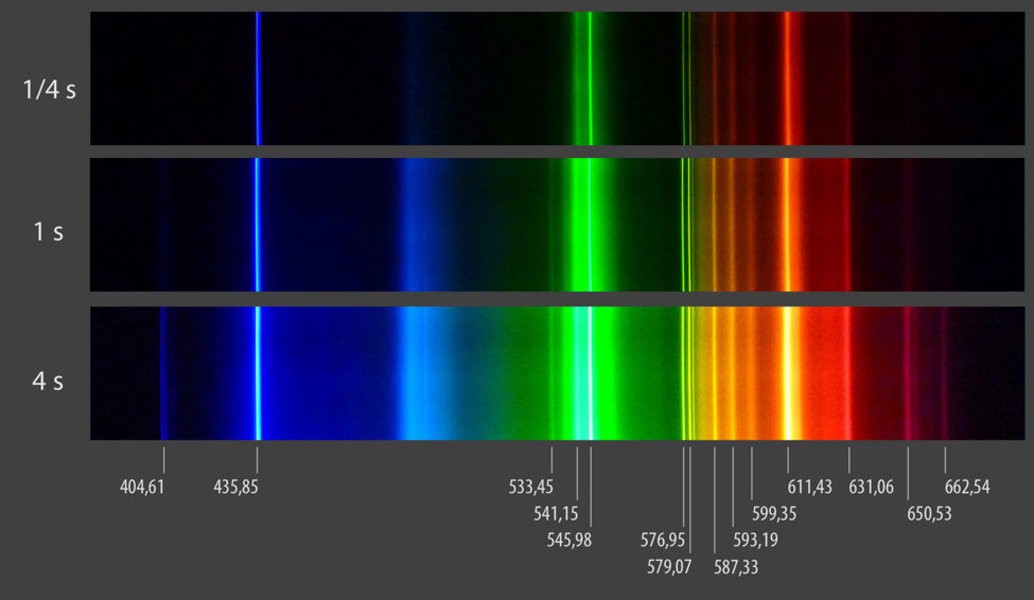
Task: Select the 533,45 wavelength label
Action: pos(530,487)
